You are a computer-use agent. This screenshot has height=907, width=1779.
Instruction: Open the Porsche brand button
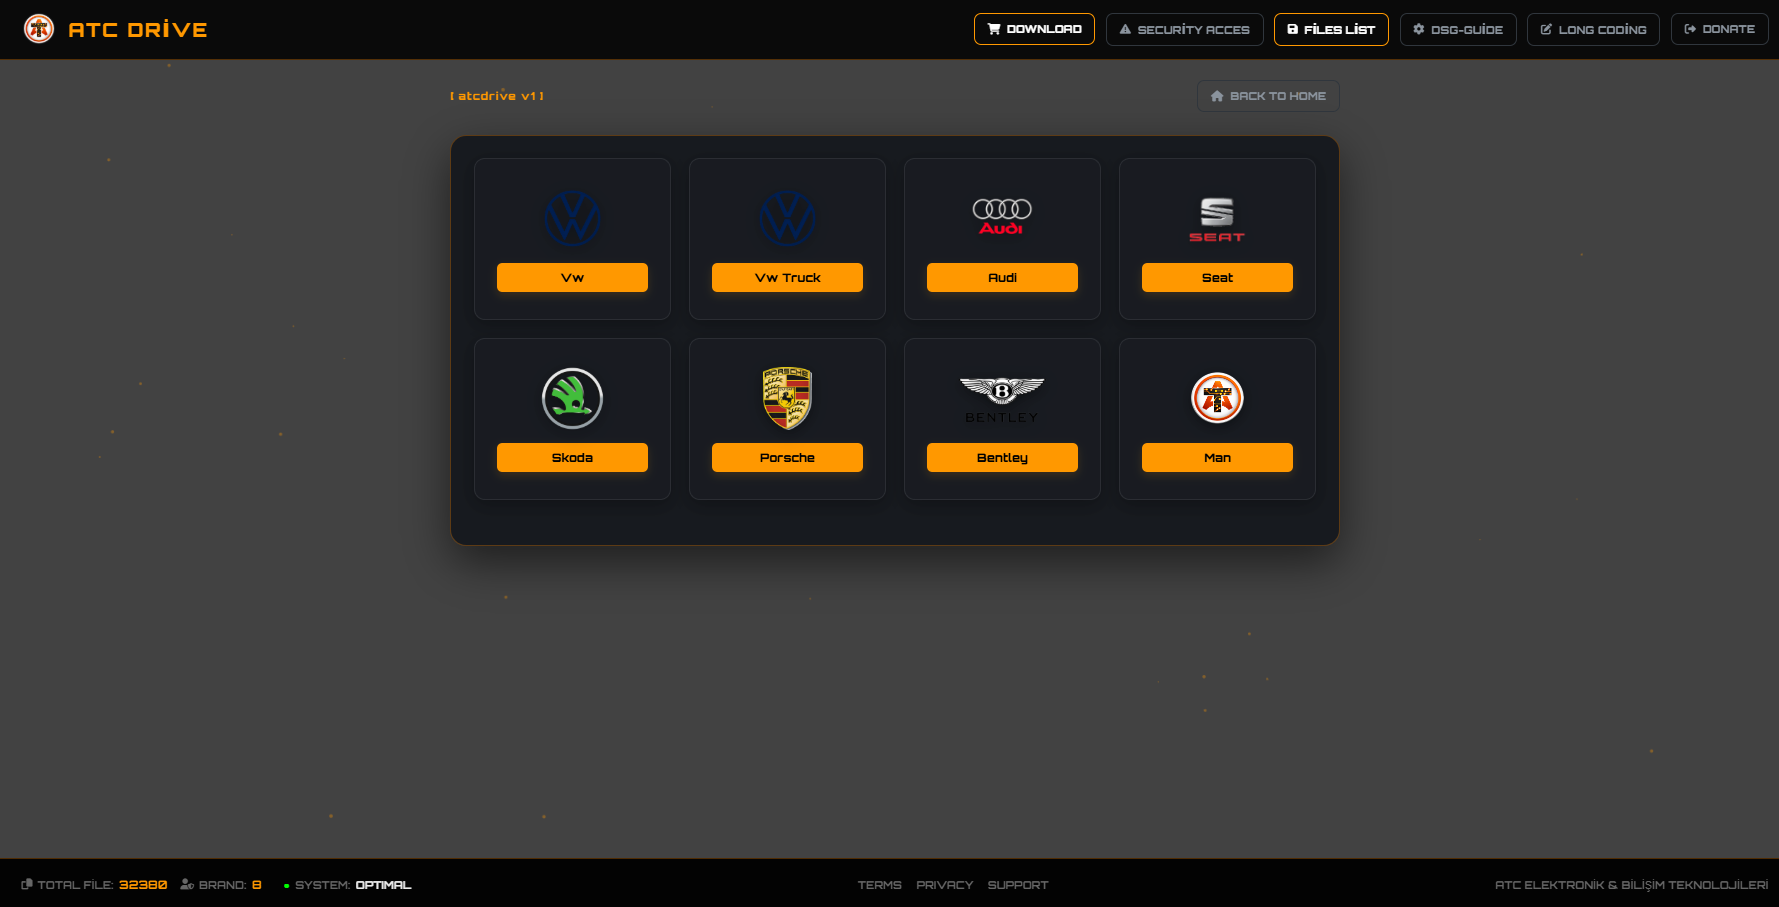(x=787, y=457)
